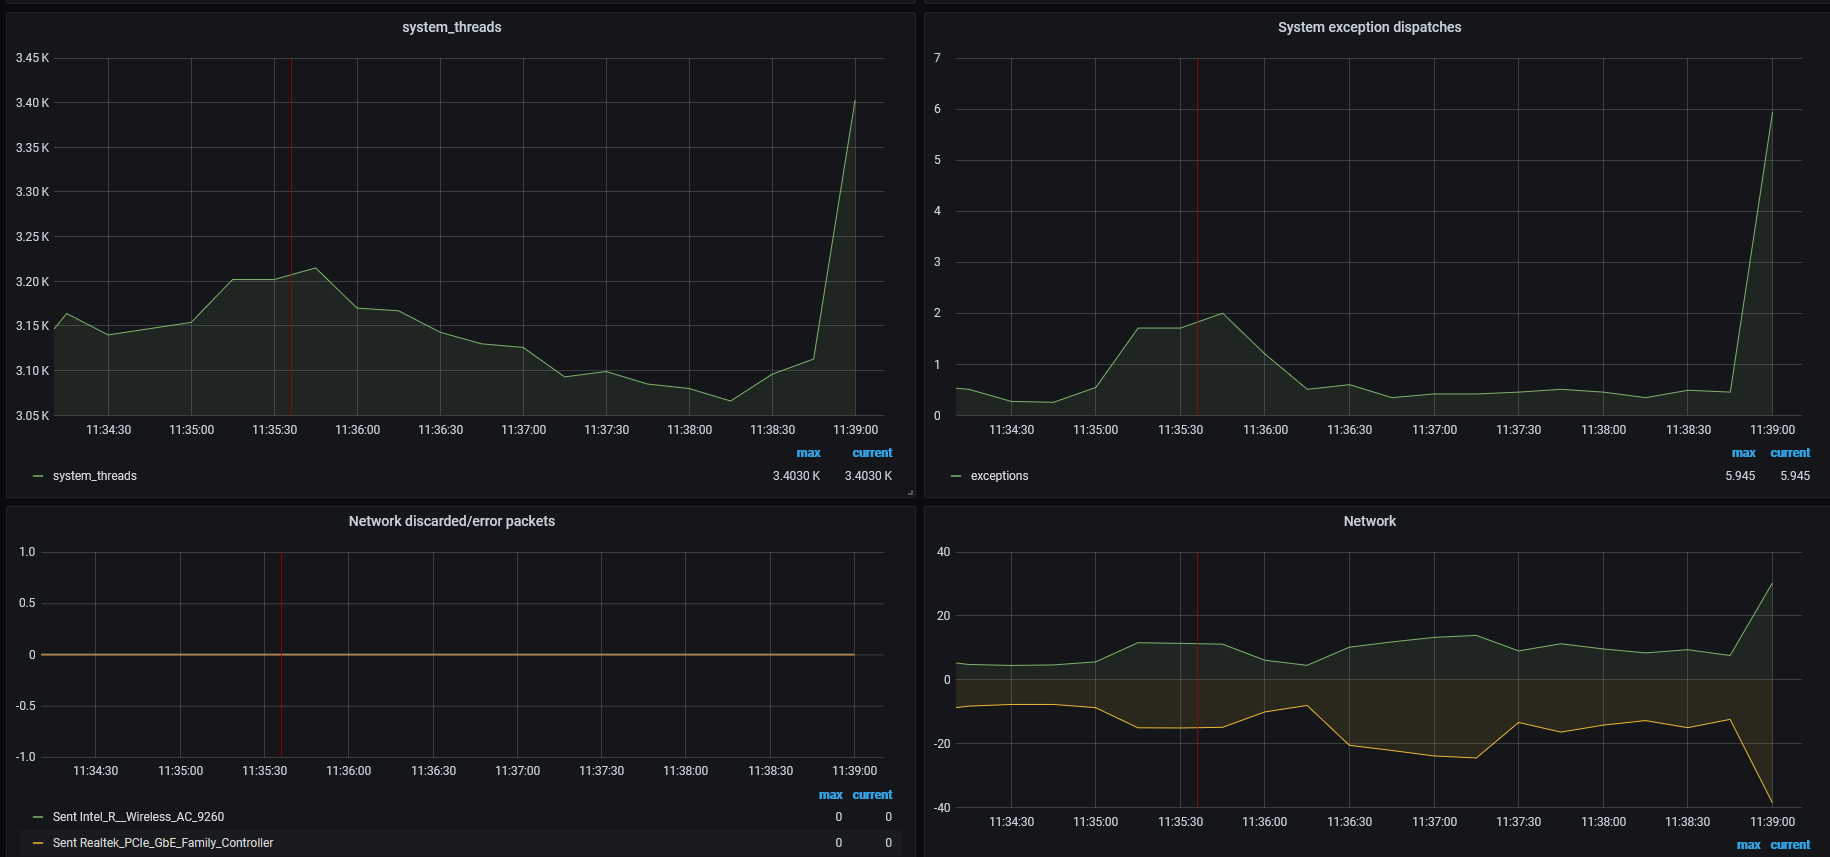Image resolution: width=1830 pixels, height=857 pixels.
Task: Click the Intel Wireless row max value 0
Action: (x=838, y=817)
